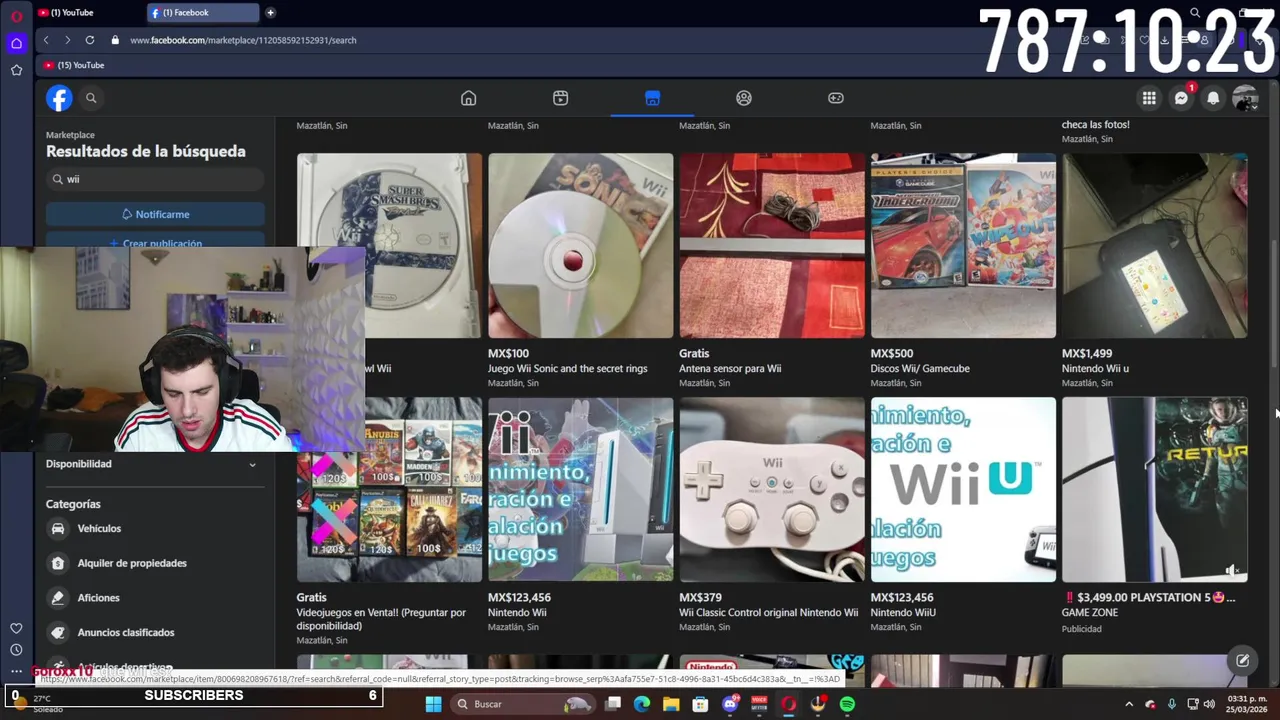Select the (1) Facebook tab
1280x720 pixels.
[x=203, y=13]
